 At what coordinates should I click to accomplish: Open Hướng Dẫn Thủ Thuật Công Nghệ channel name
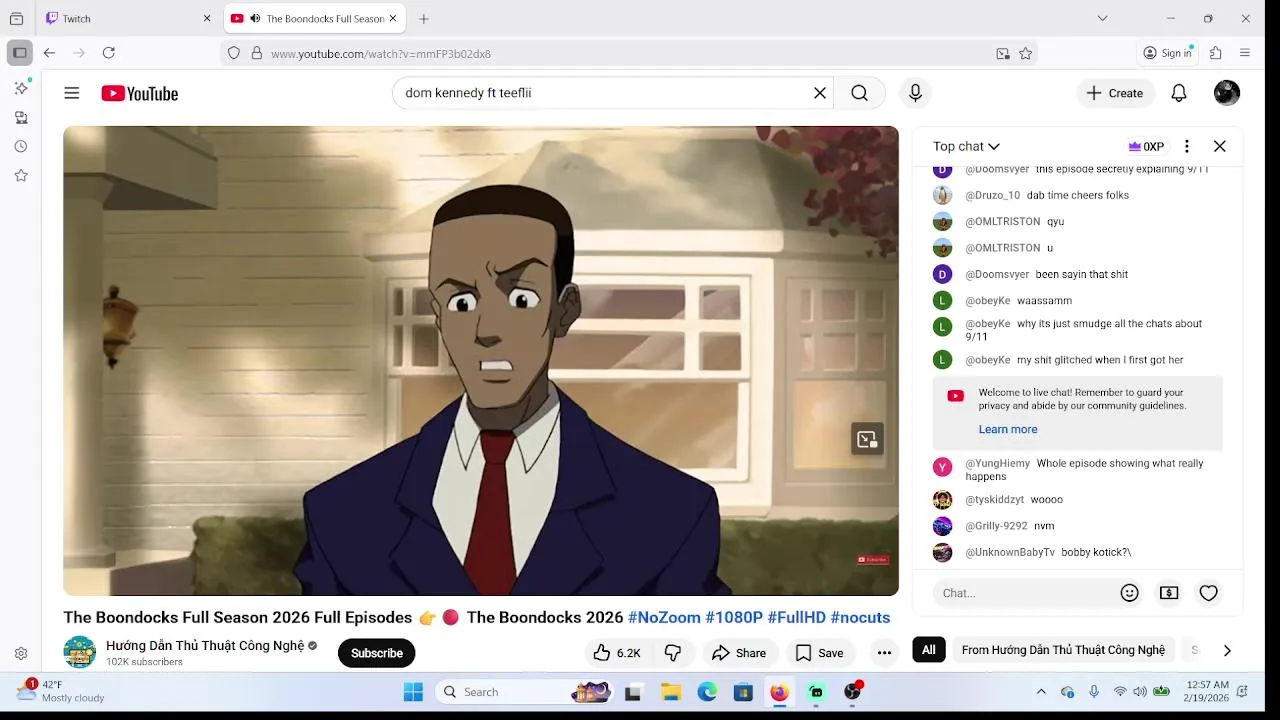tap(205, 646)
